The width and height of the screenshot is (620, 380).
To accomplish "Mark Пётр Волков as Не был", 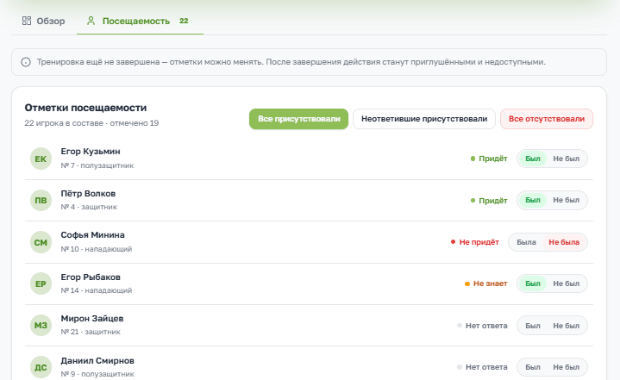I will (566, 200).
